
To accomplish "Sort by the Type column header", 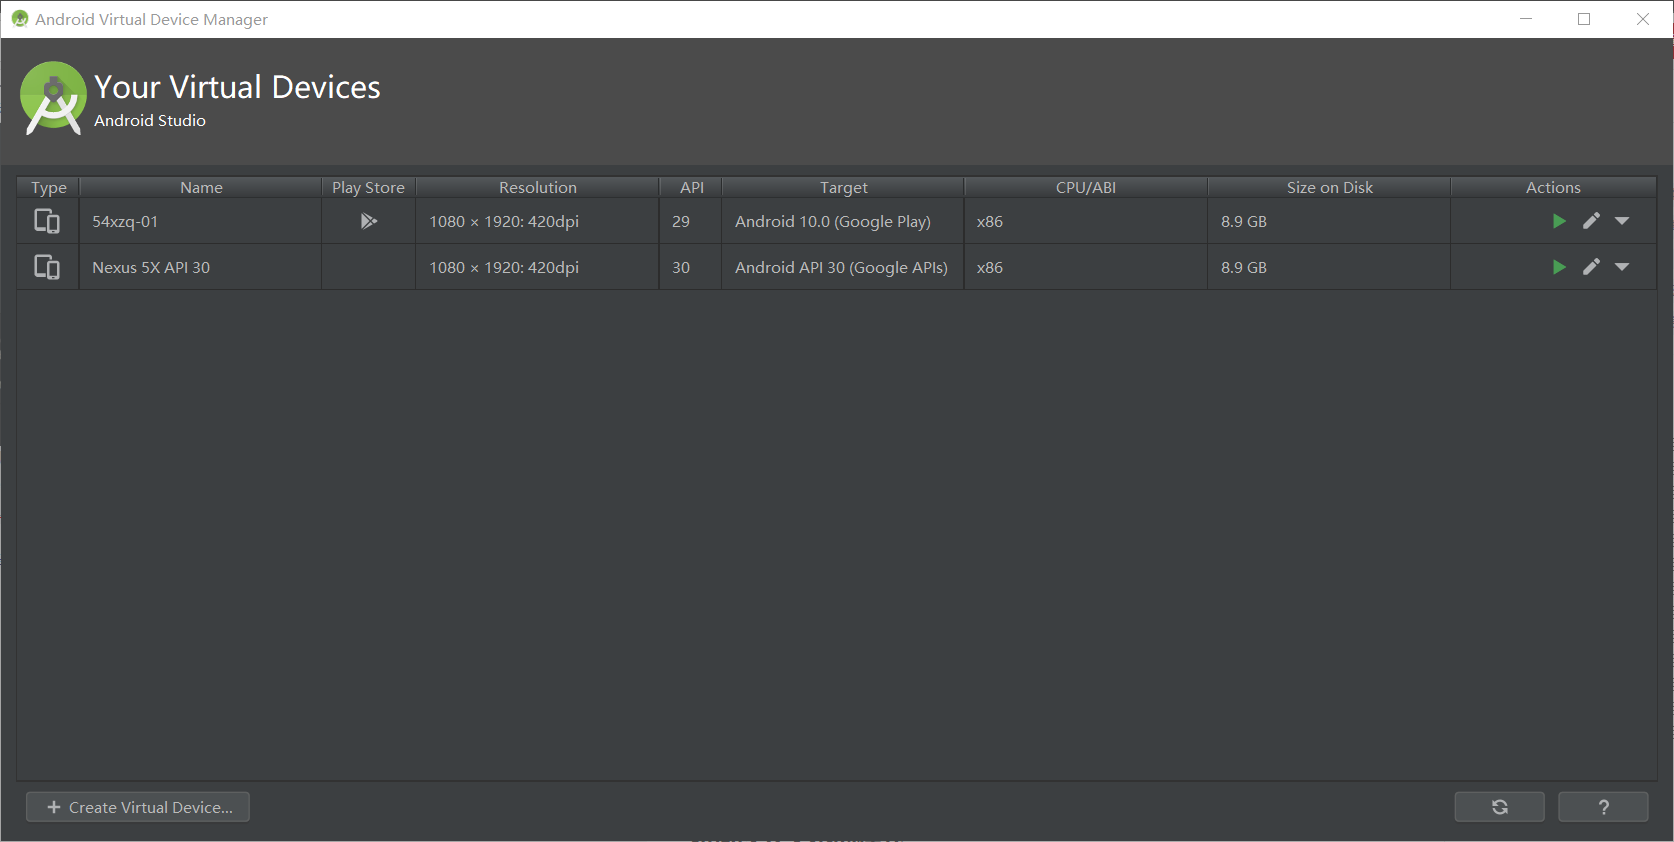I will pos(48,187).
